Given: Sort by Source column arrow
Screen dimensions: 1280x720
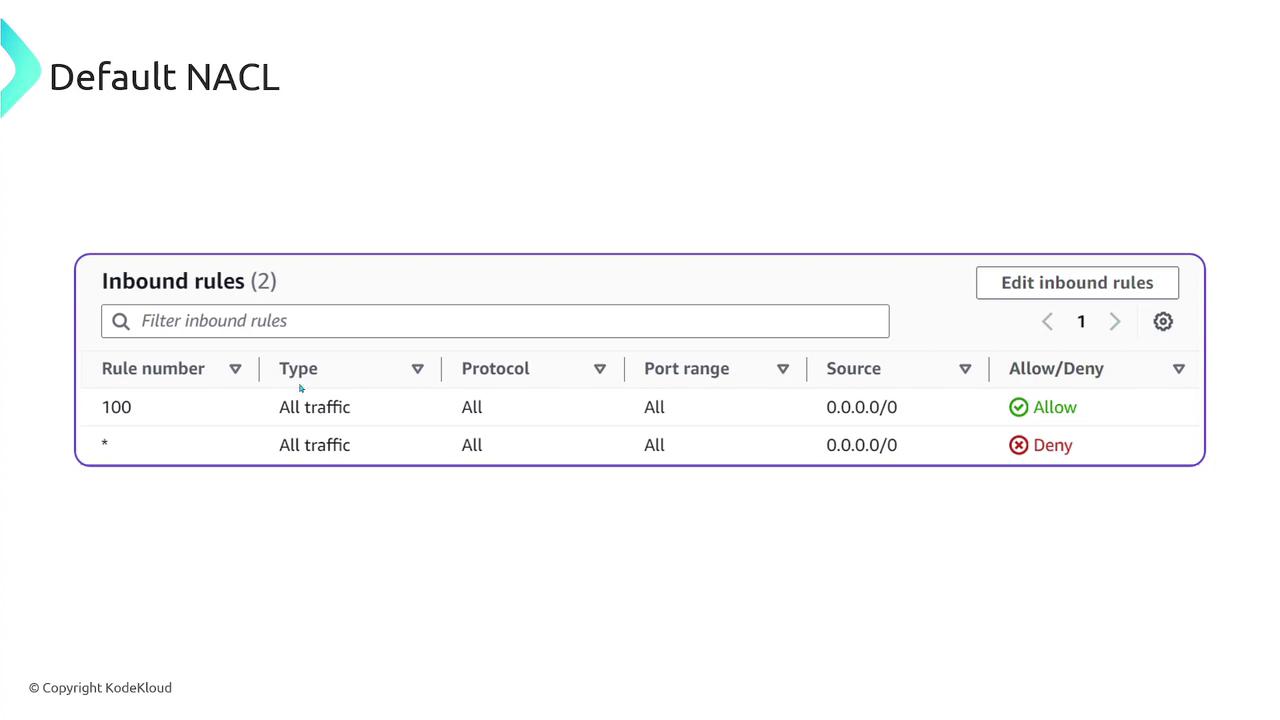Looking at the screenshot, I should [965, 369].
